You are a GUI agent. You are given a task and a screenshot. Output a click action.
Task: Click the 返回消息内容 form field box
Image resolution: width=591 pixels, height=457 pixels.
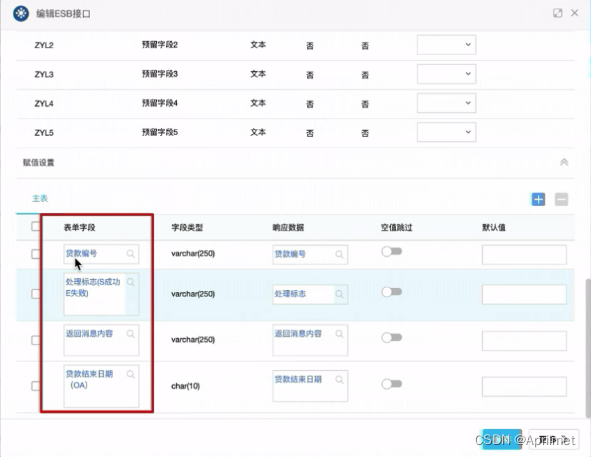coord(101,340)
